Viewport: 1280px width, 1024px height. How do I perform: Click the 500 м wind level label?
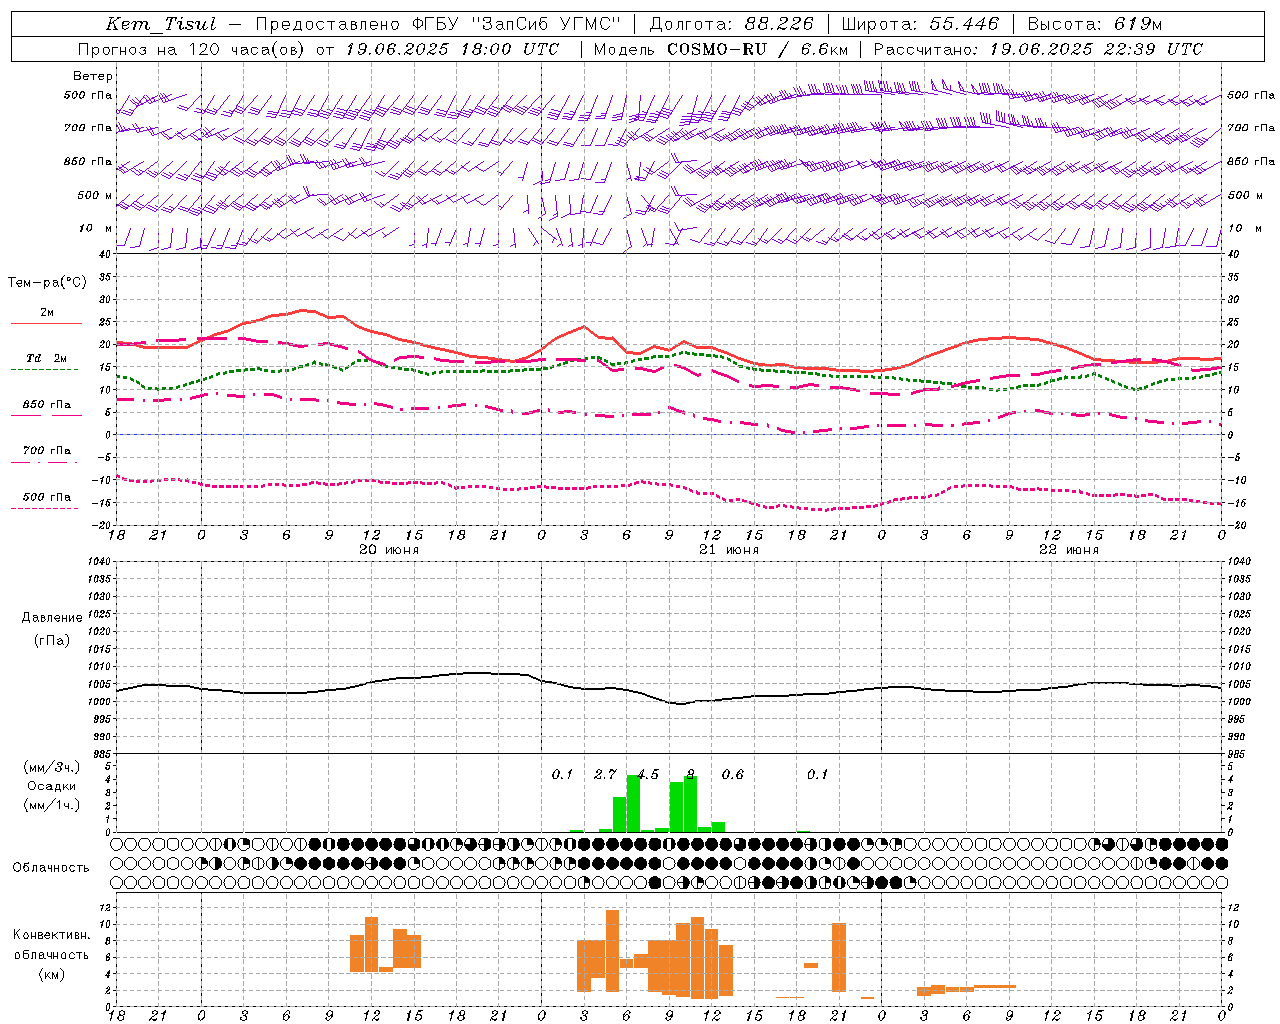95,195
